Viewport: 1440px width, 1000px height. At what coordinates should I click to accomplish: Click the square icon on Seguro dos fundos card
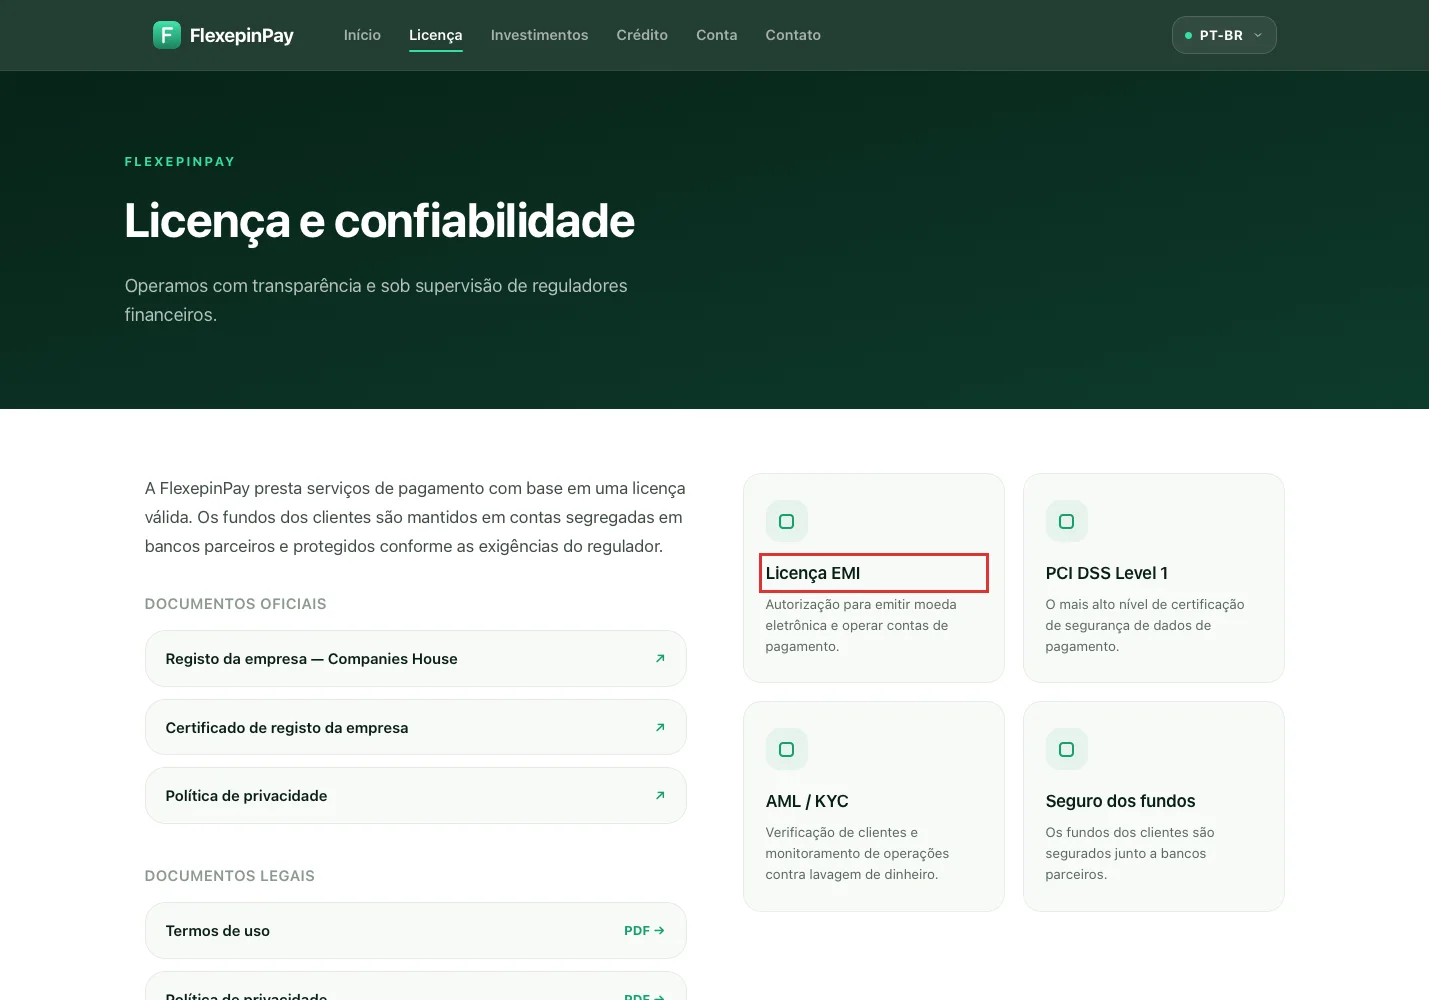[x=1067, y=749]
